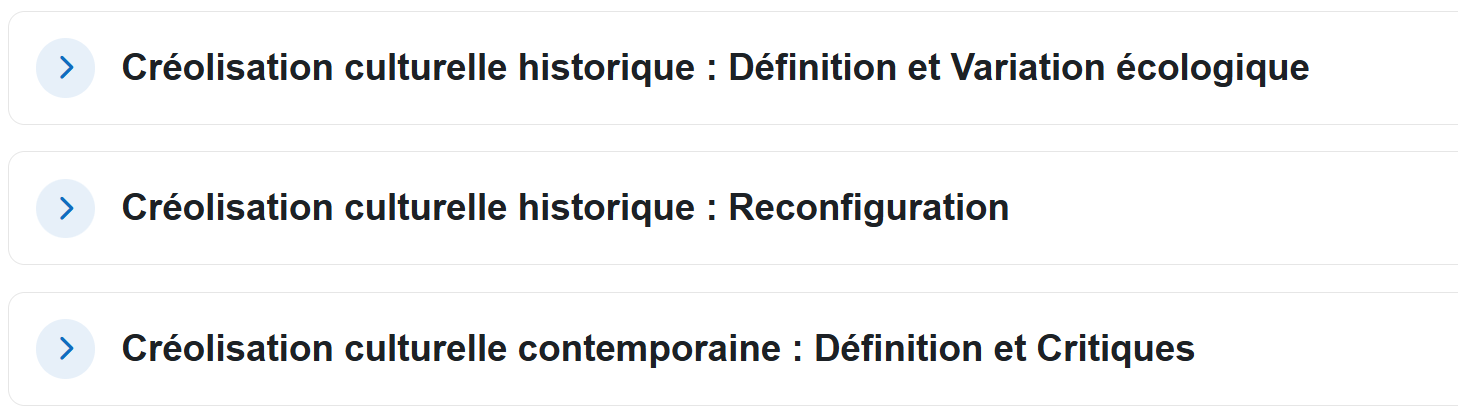Image resolution: width=1458 pixels, height=416 pixels.
Task: Click chevron icon beside 'Définition et Critiques'
Action: point(66,348)
